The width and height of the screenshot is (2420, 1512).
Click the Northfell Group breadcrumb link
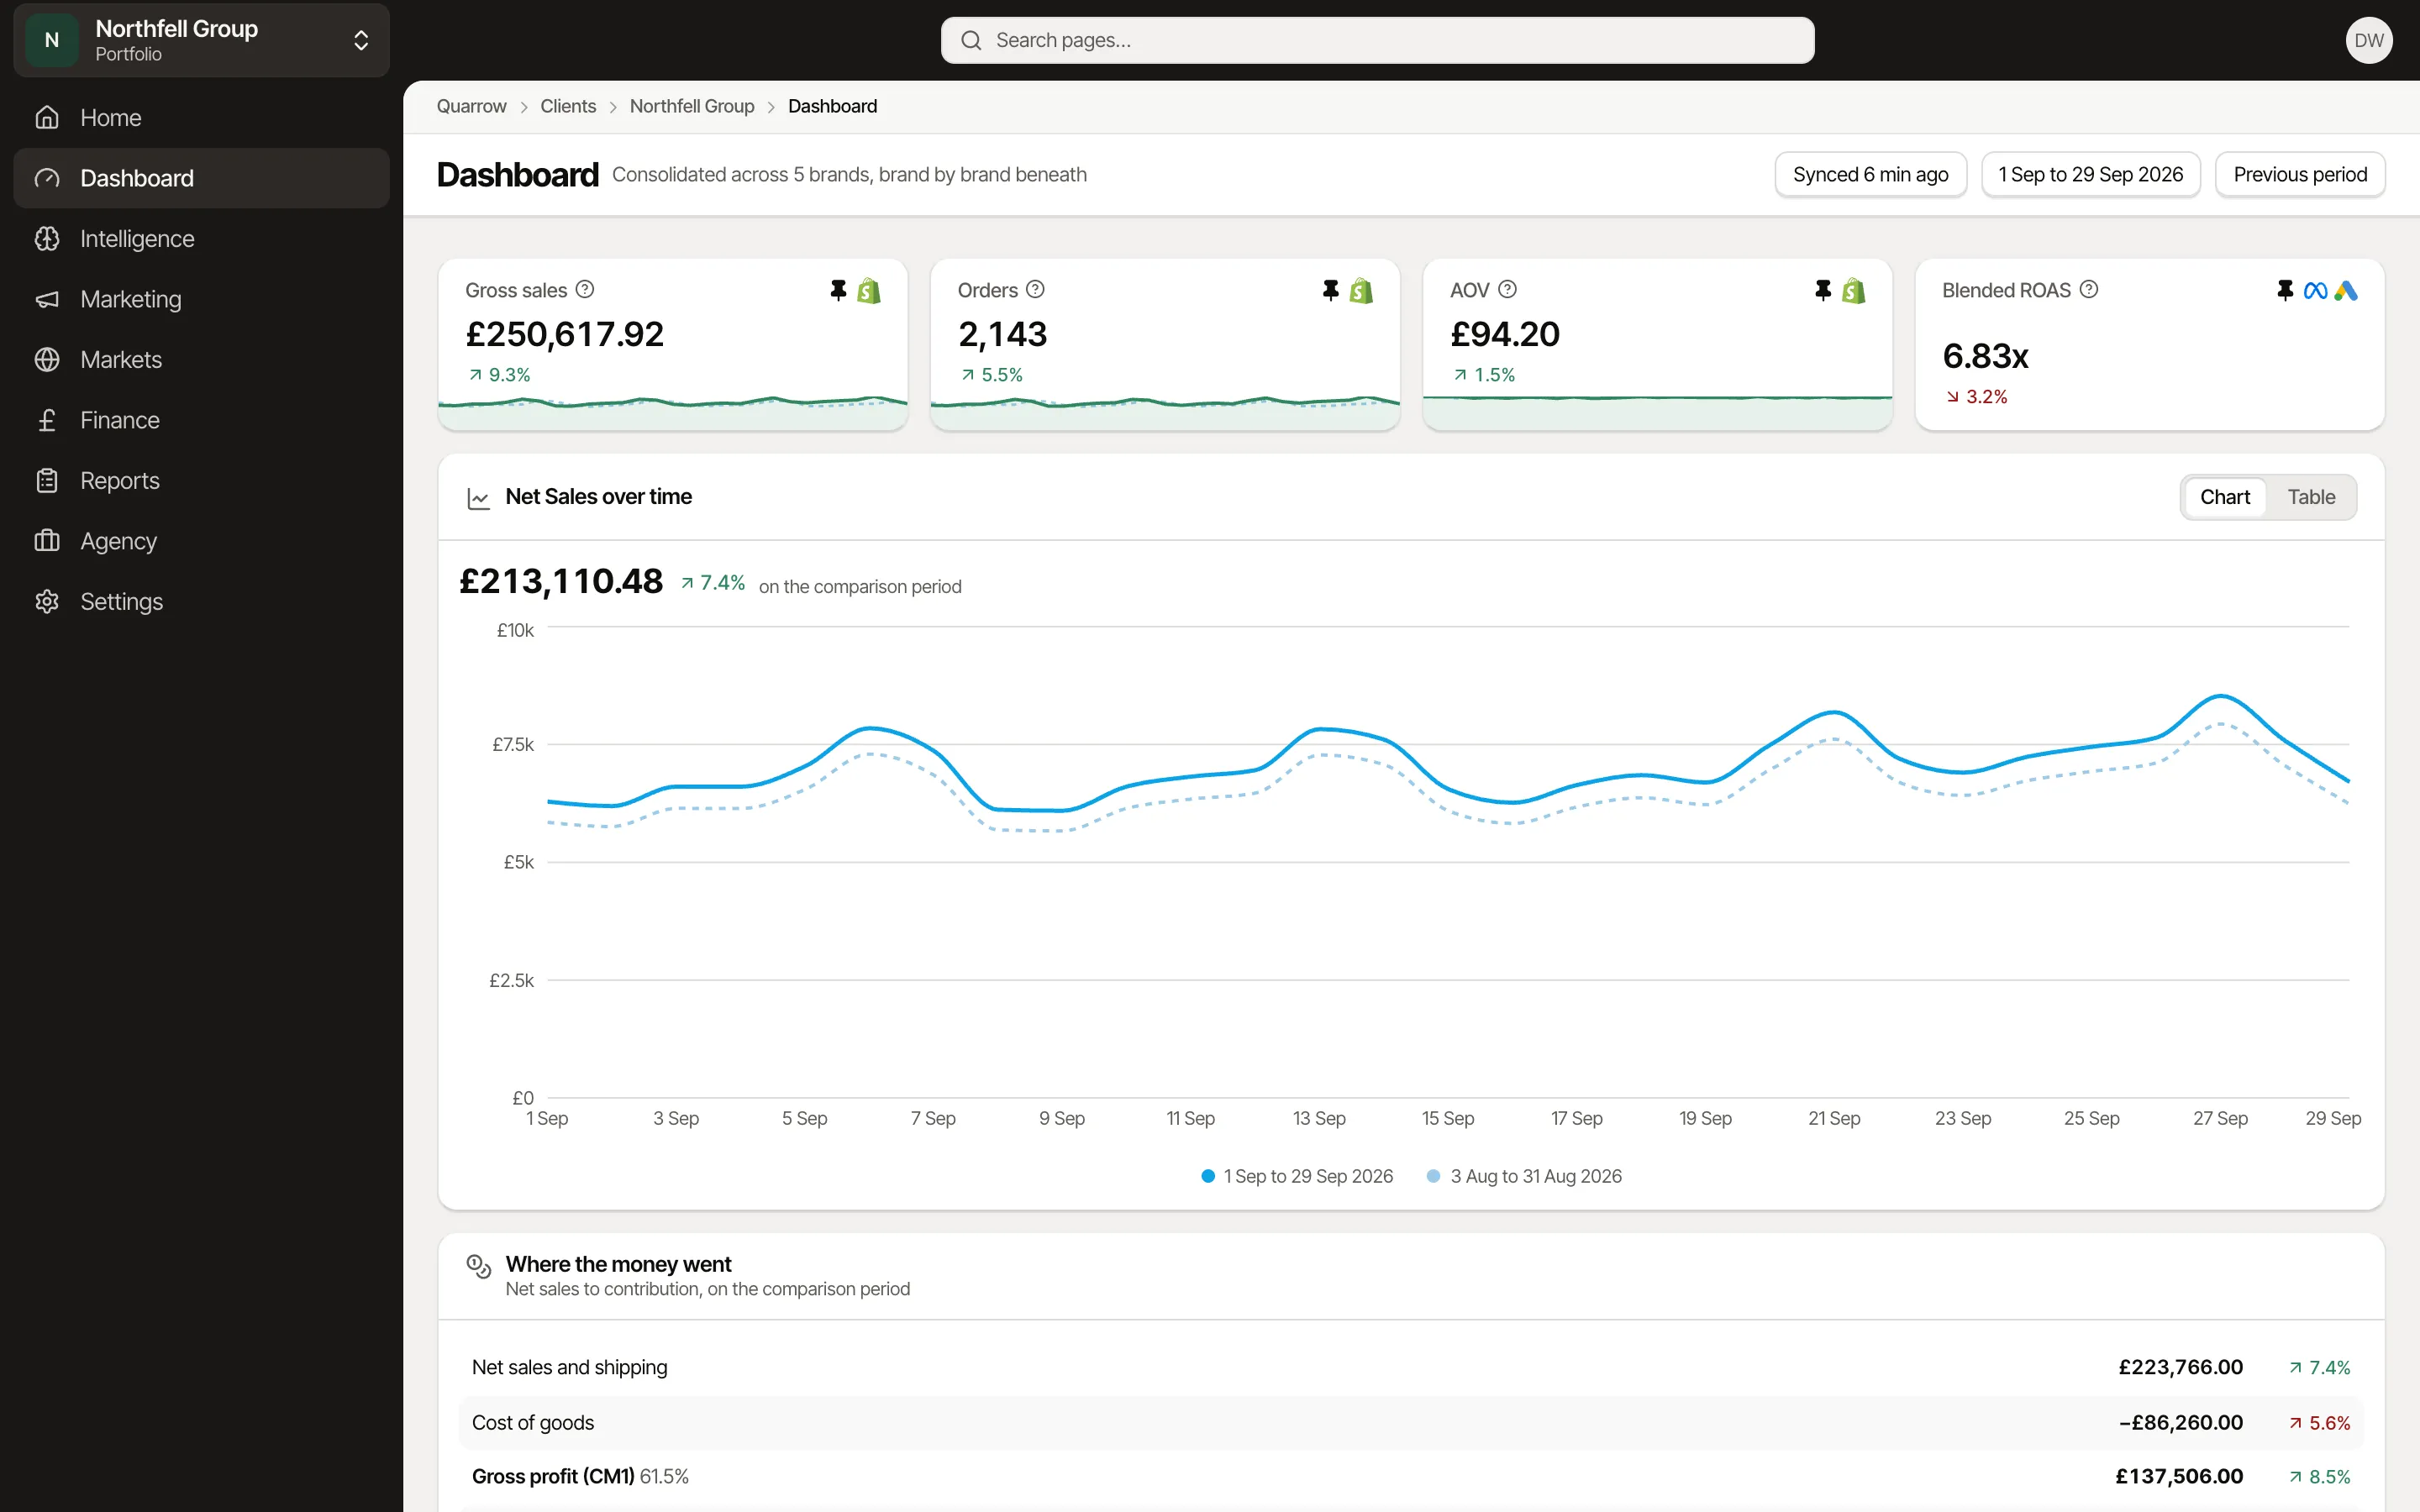coord(692,106)
